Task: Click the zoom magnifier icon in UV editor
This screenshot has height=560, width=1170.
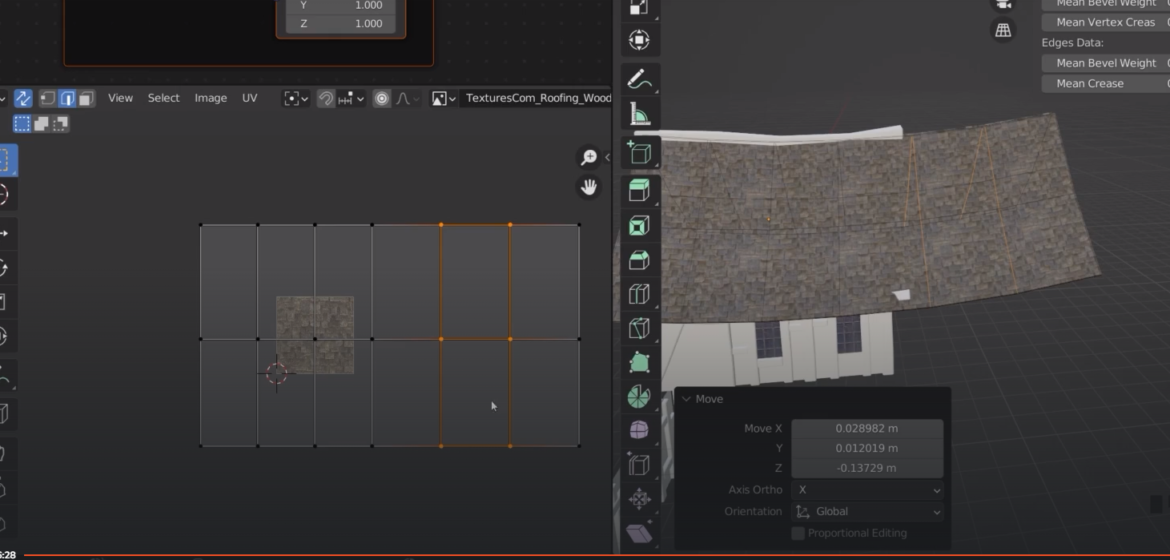Action: (x=589, y=157)
